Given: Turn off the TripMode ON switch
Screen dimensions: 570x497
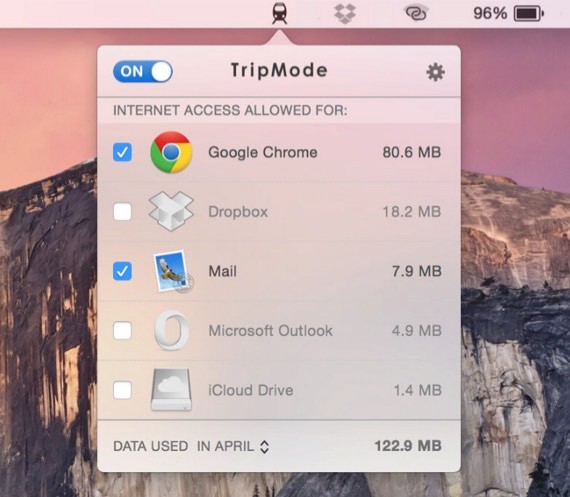Looking at the screenshot, I should (x=142, y=71).
